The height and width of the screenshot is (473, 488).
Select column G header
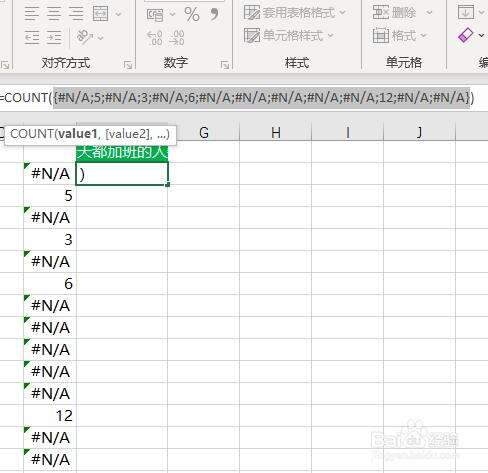(204, 133)
